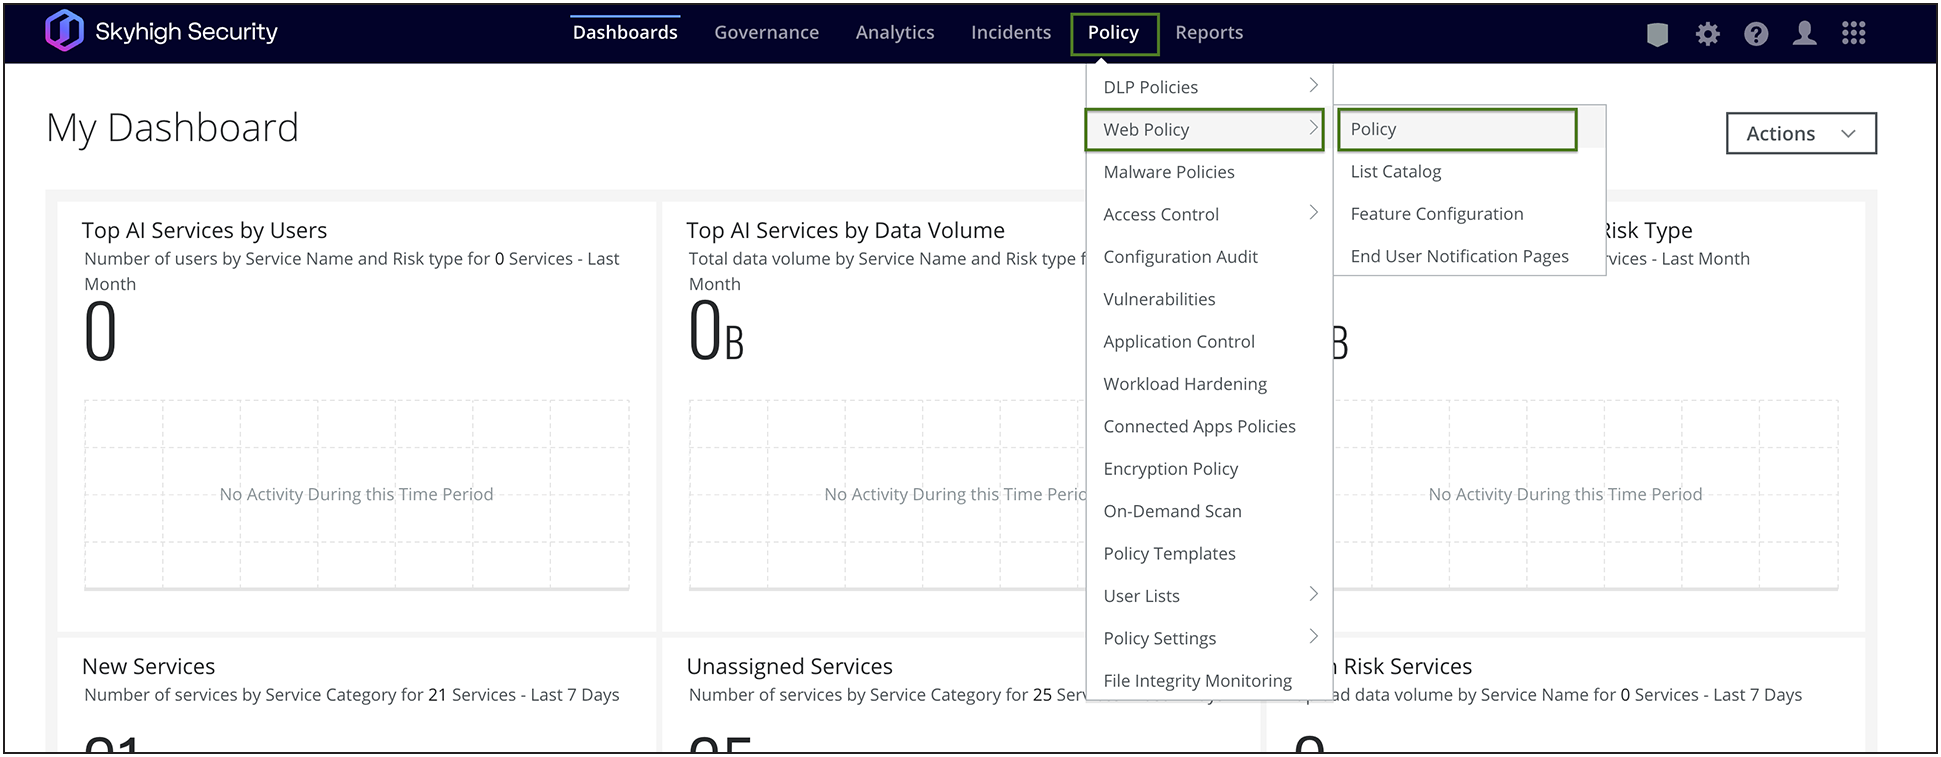Viewport: 1941px width, 757px height.
Task: Click Top AI Services by Data Volume title
Action: (x=846, y=231)
